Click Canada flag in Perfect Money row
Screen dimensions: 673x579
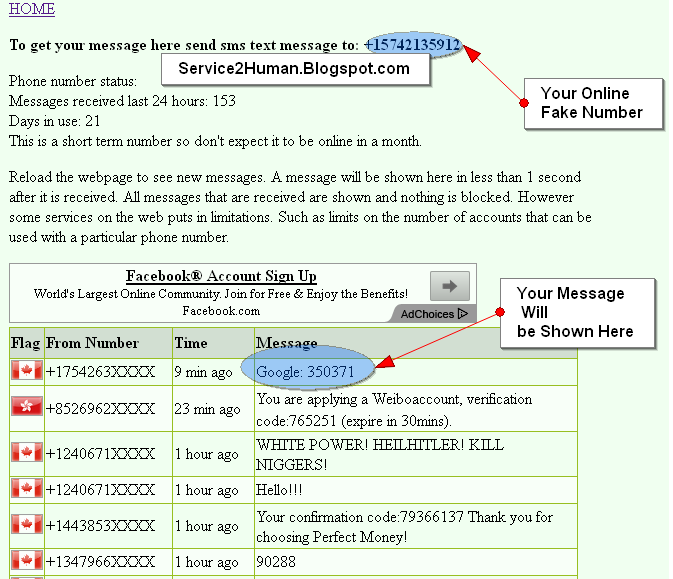(x=27, y=524)
